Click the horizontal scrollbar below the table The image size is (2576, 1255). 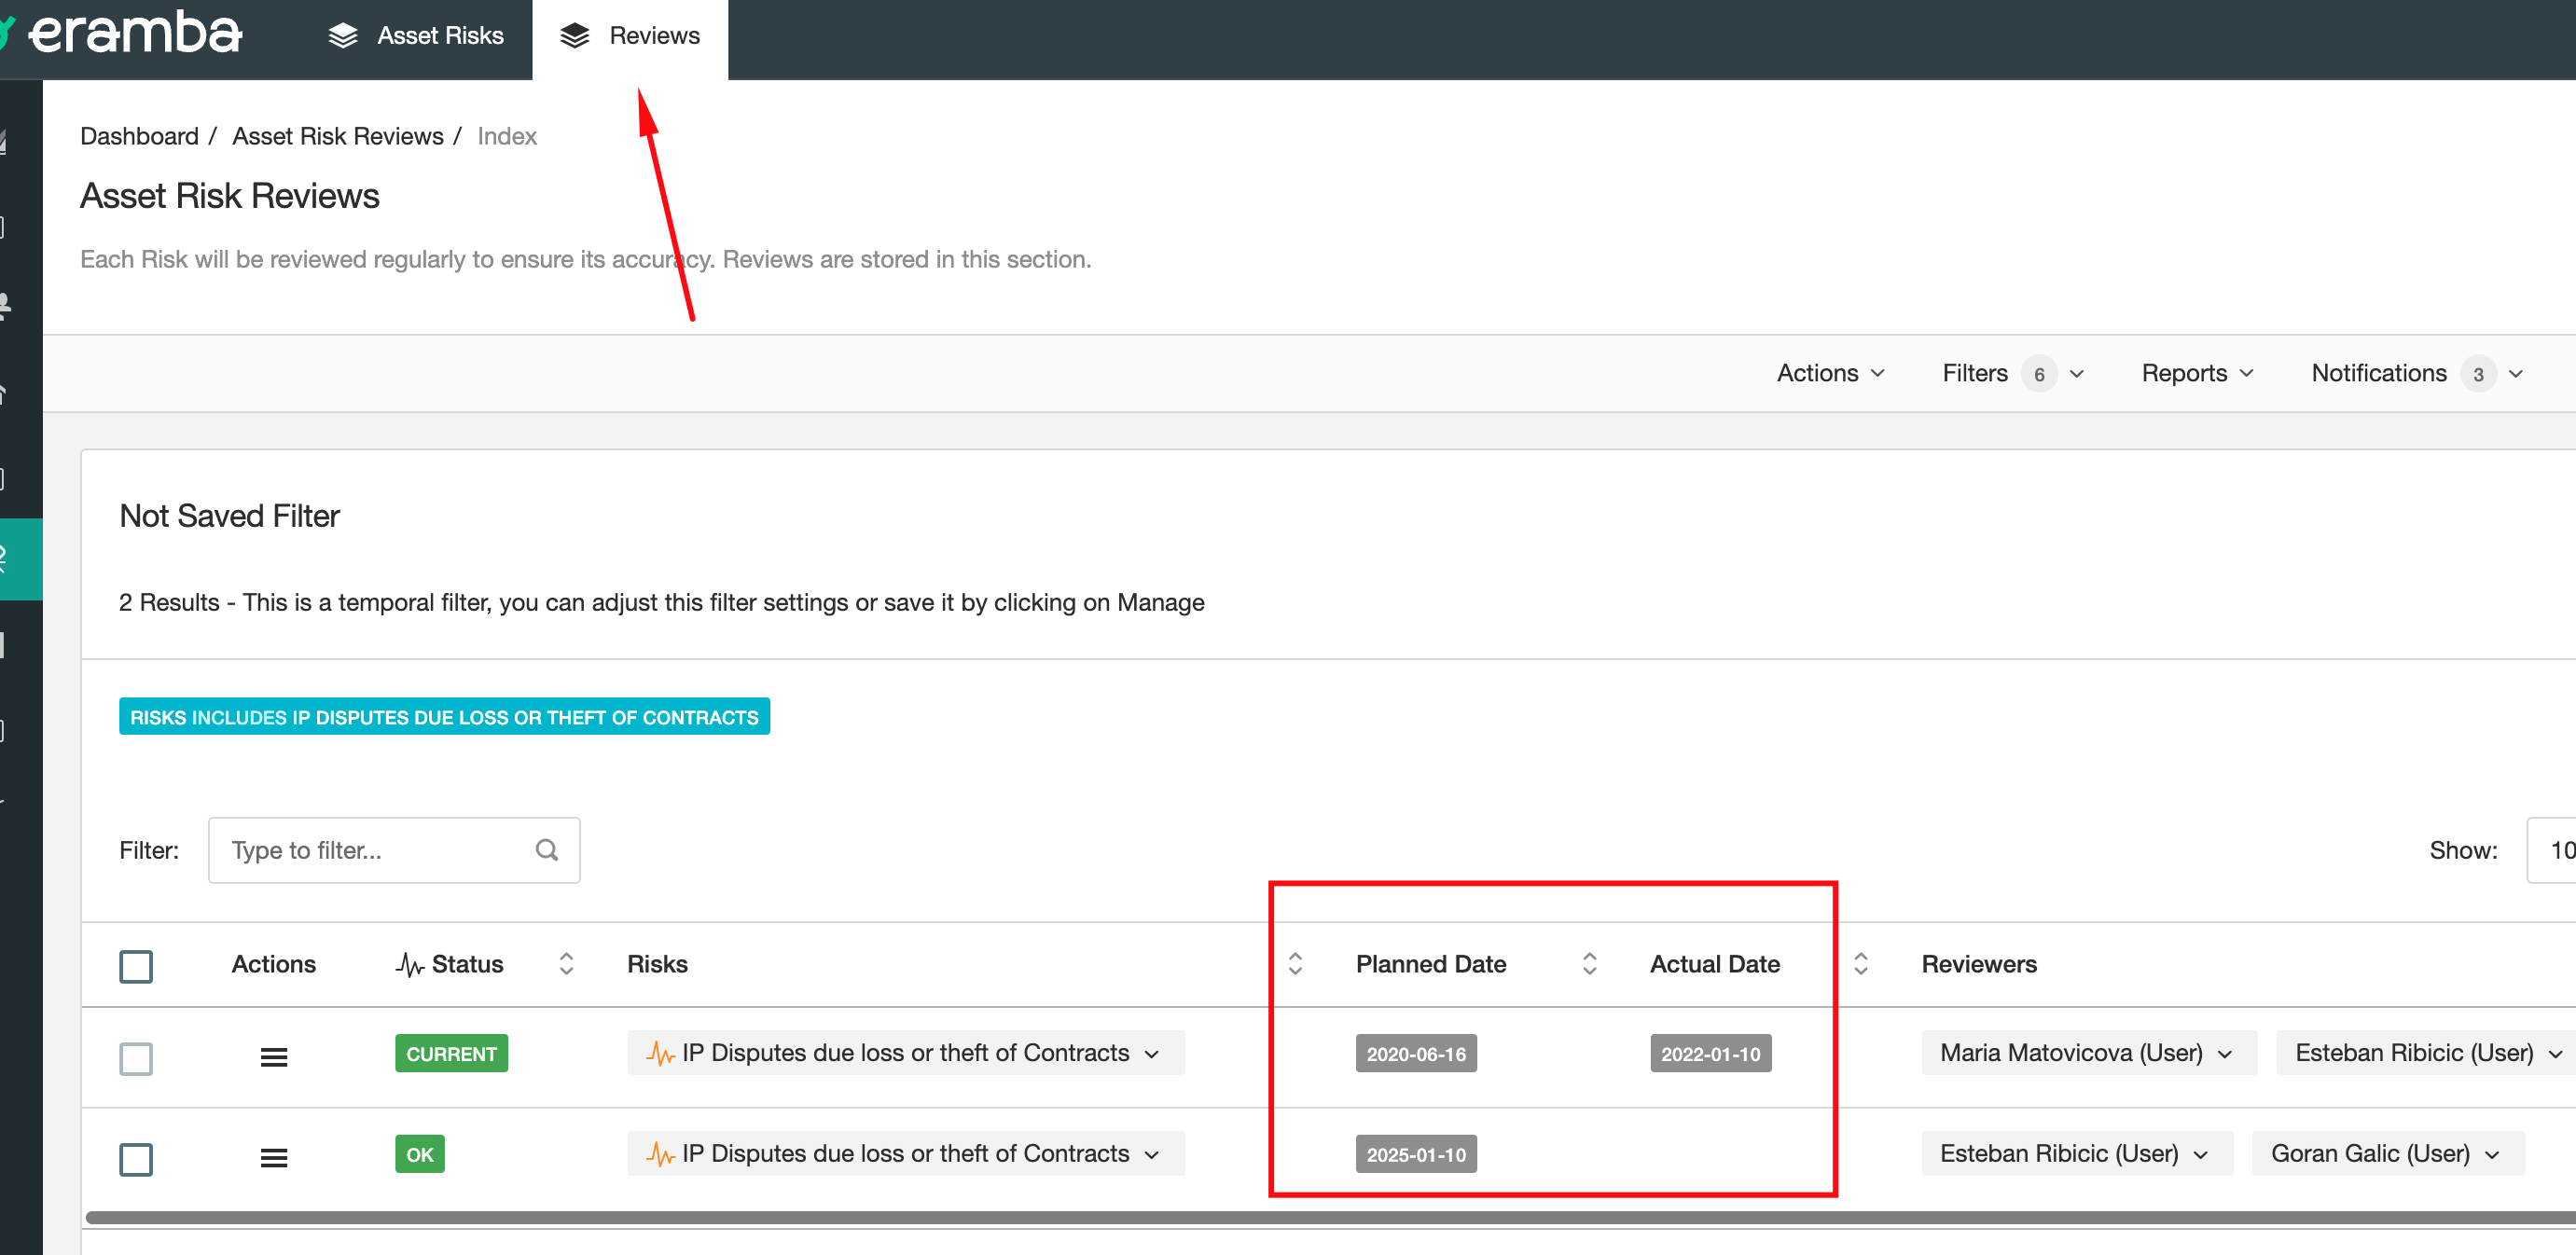point(1300,1217)
